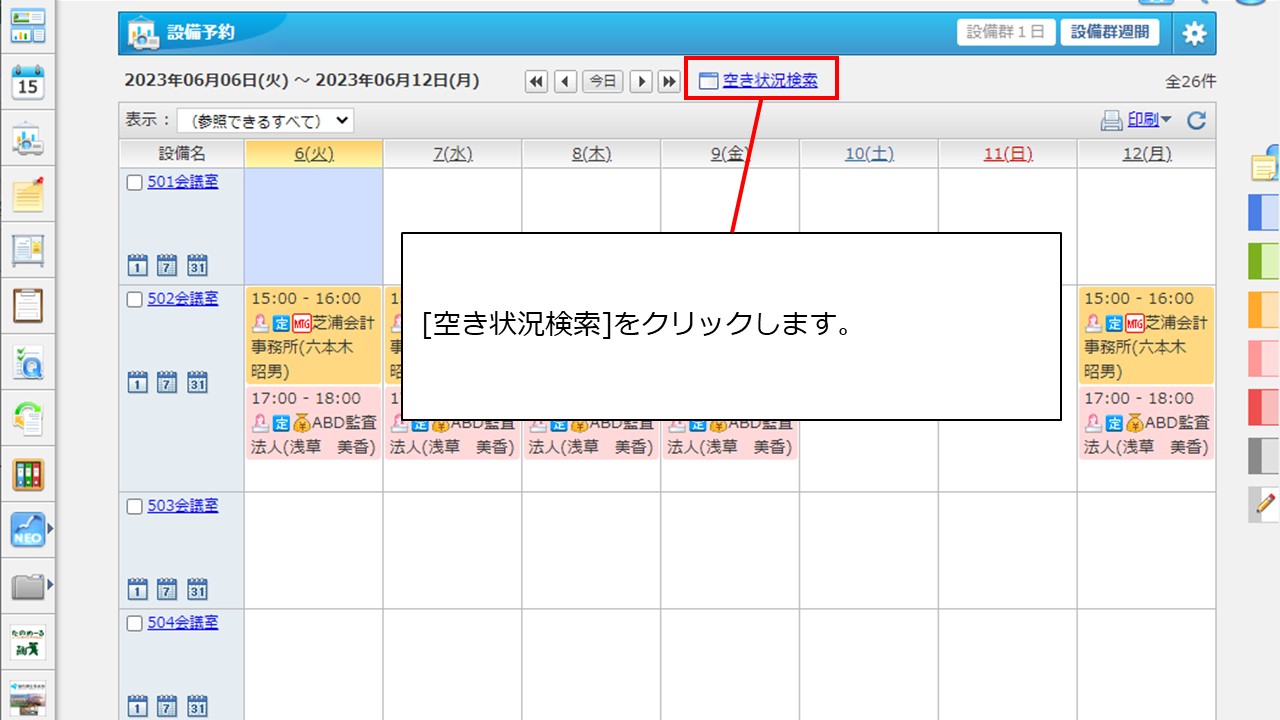Click the 空き状況検索 link
The height and width of the screenshot is (720, 1280).
pos(769,81)
